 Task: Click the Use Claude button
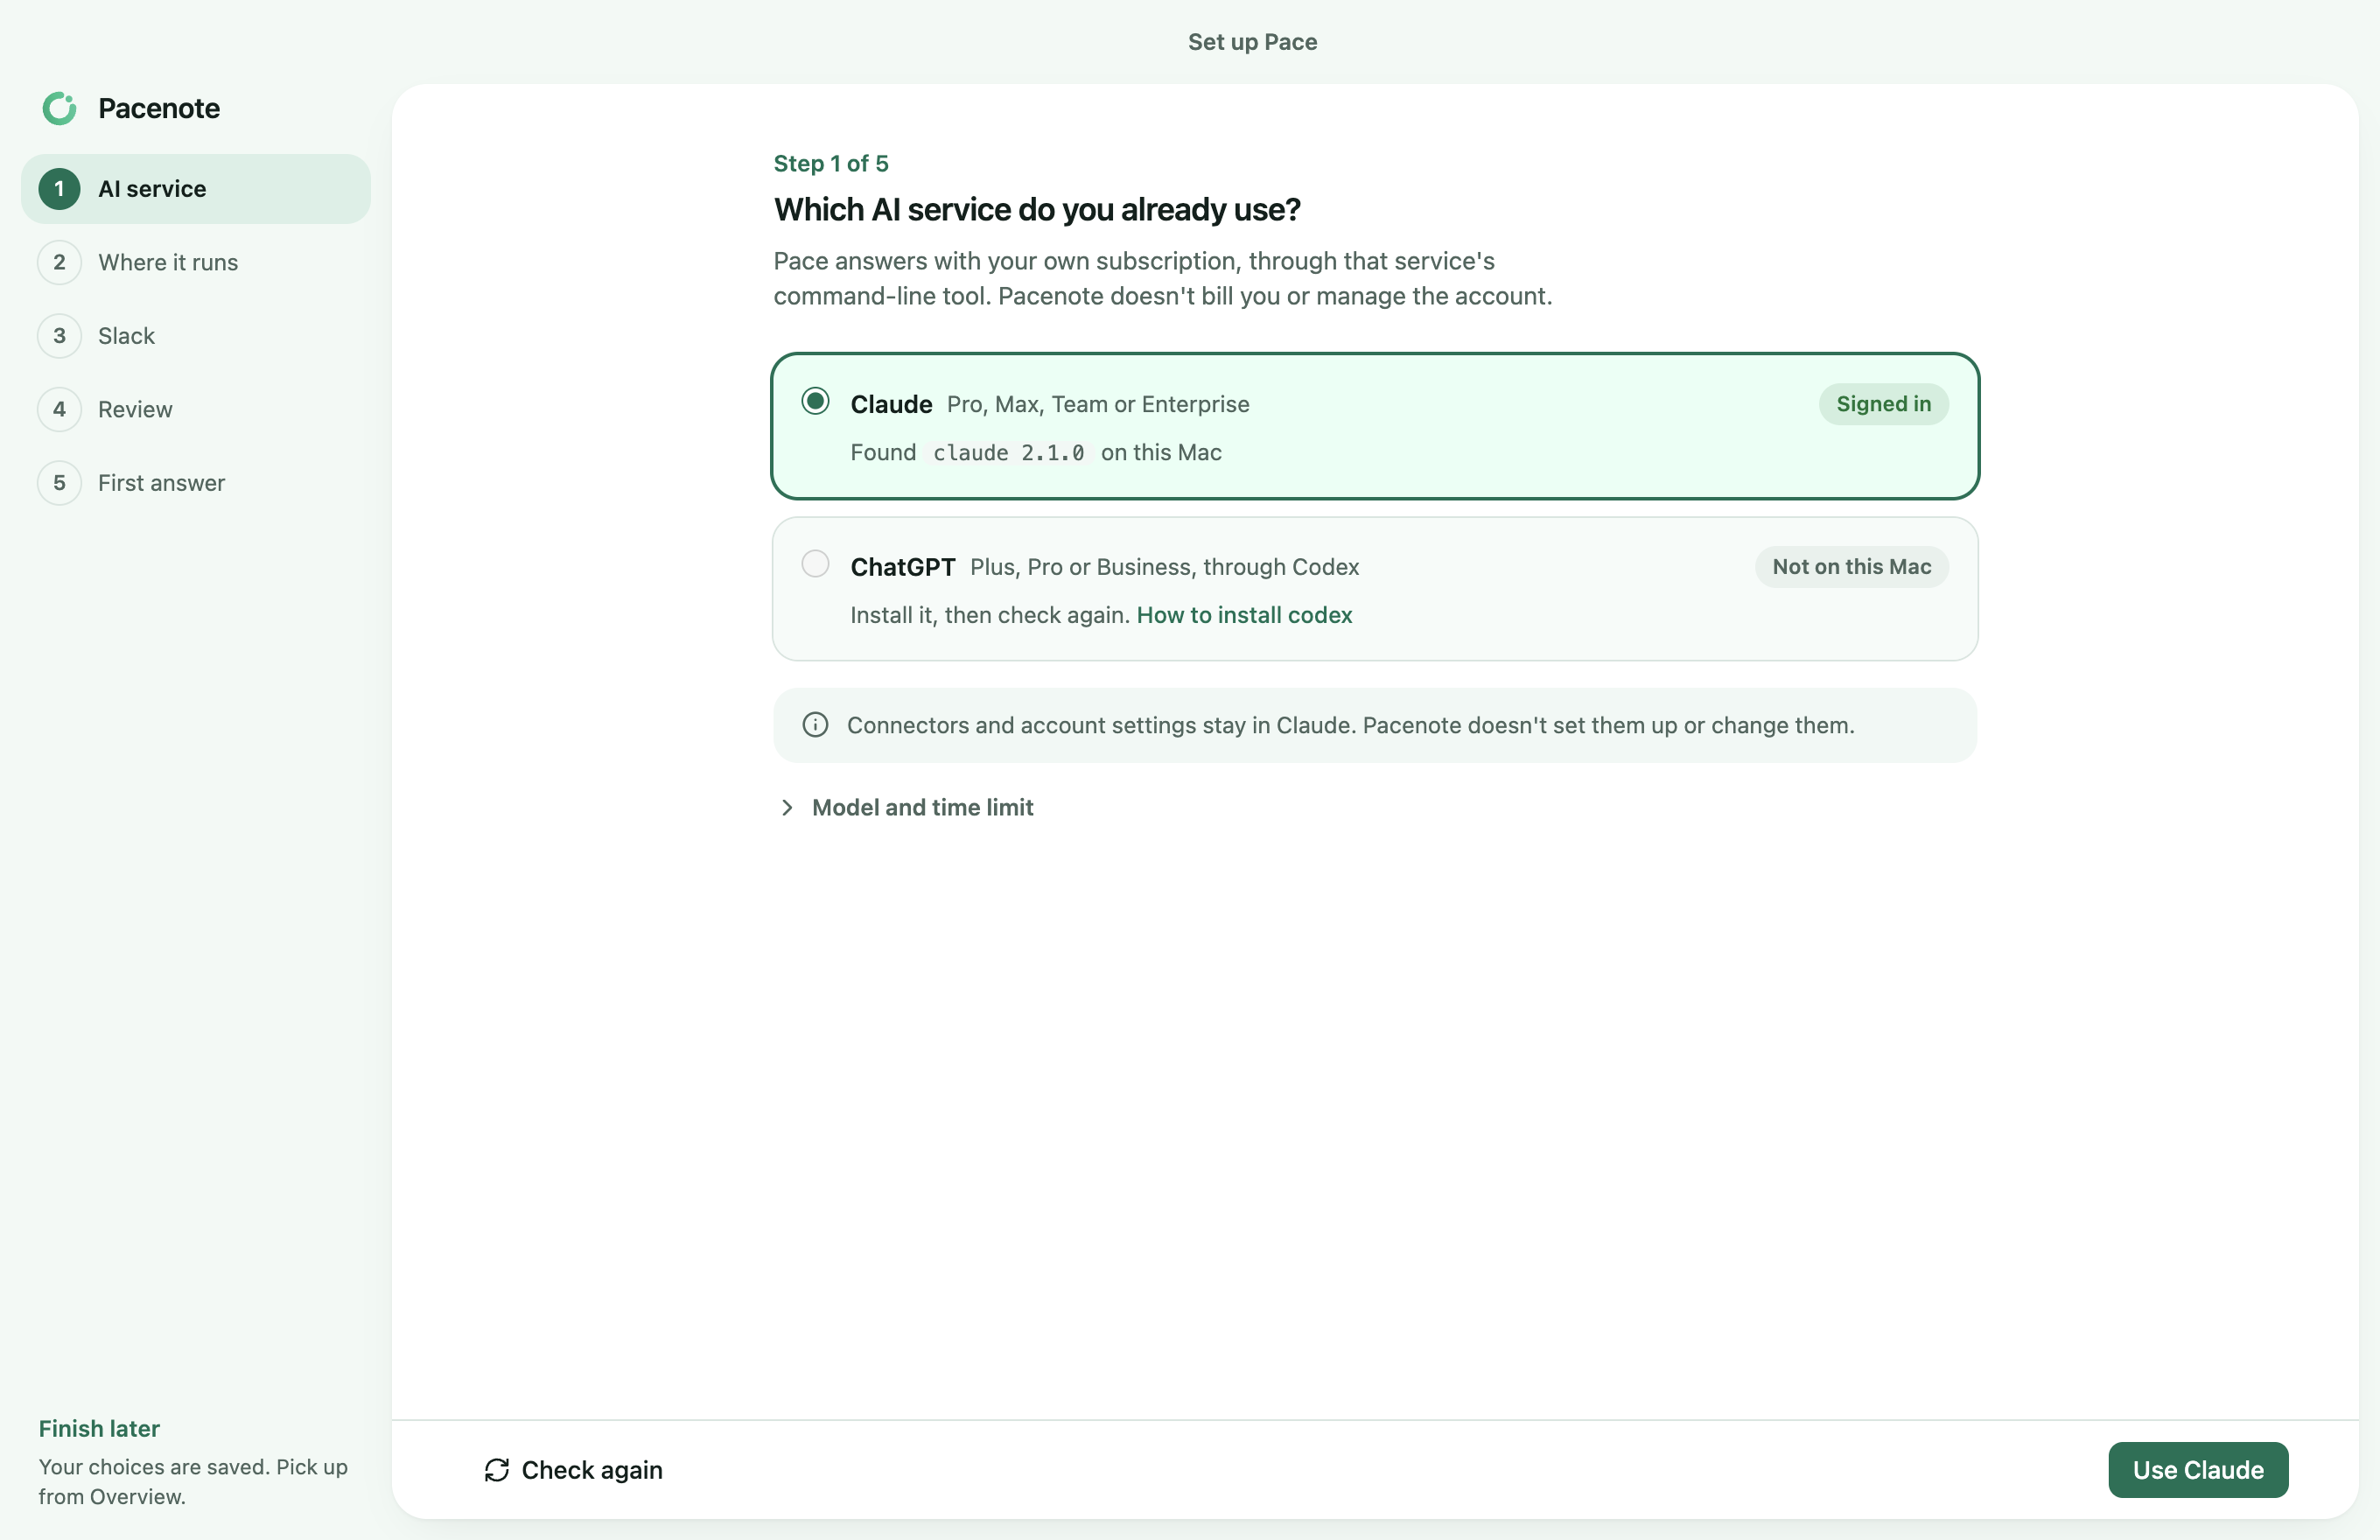(2198, 1469)
